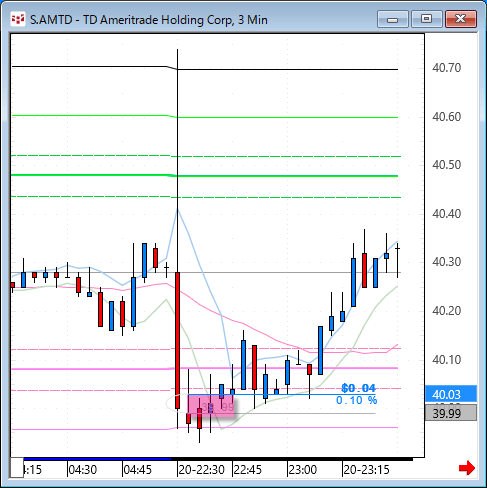487x488 pixels.
Task: Click the 40.10 price axis label
Action: [x=446, y=359]
